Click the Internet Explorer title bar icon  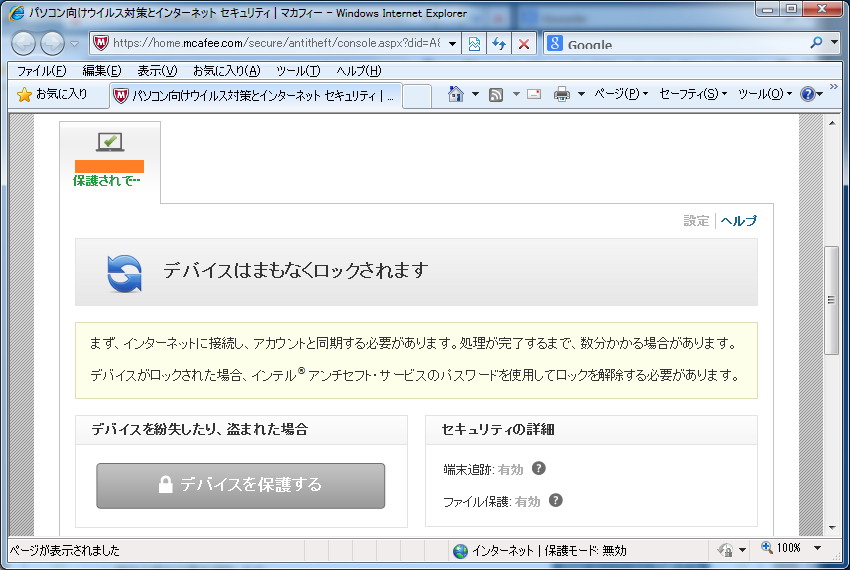point(16,12)
